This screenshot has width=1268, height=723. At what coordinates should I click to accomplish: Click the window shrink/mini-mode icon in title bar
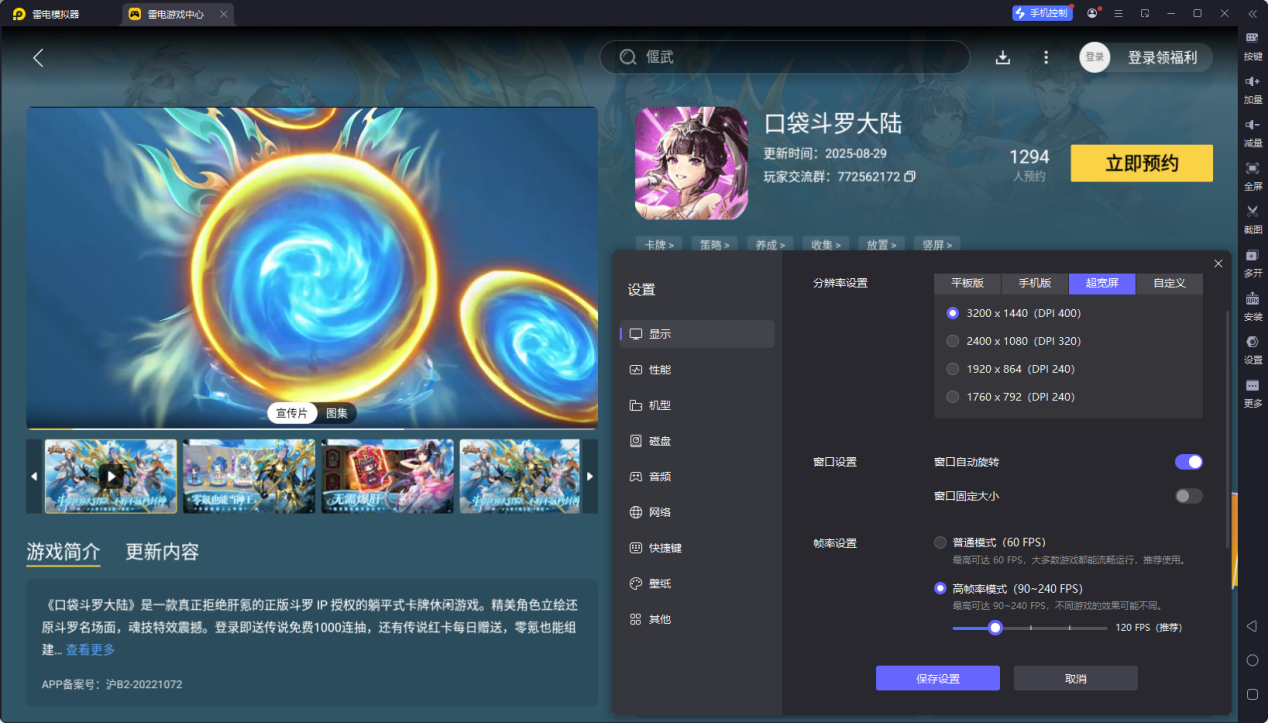coord(1145,13)
